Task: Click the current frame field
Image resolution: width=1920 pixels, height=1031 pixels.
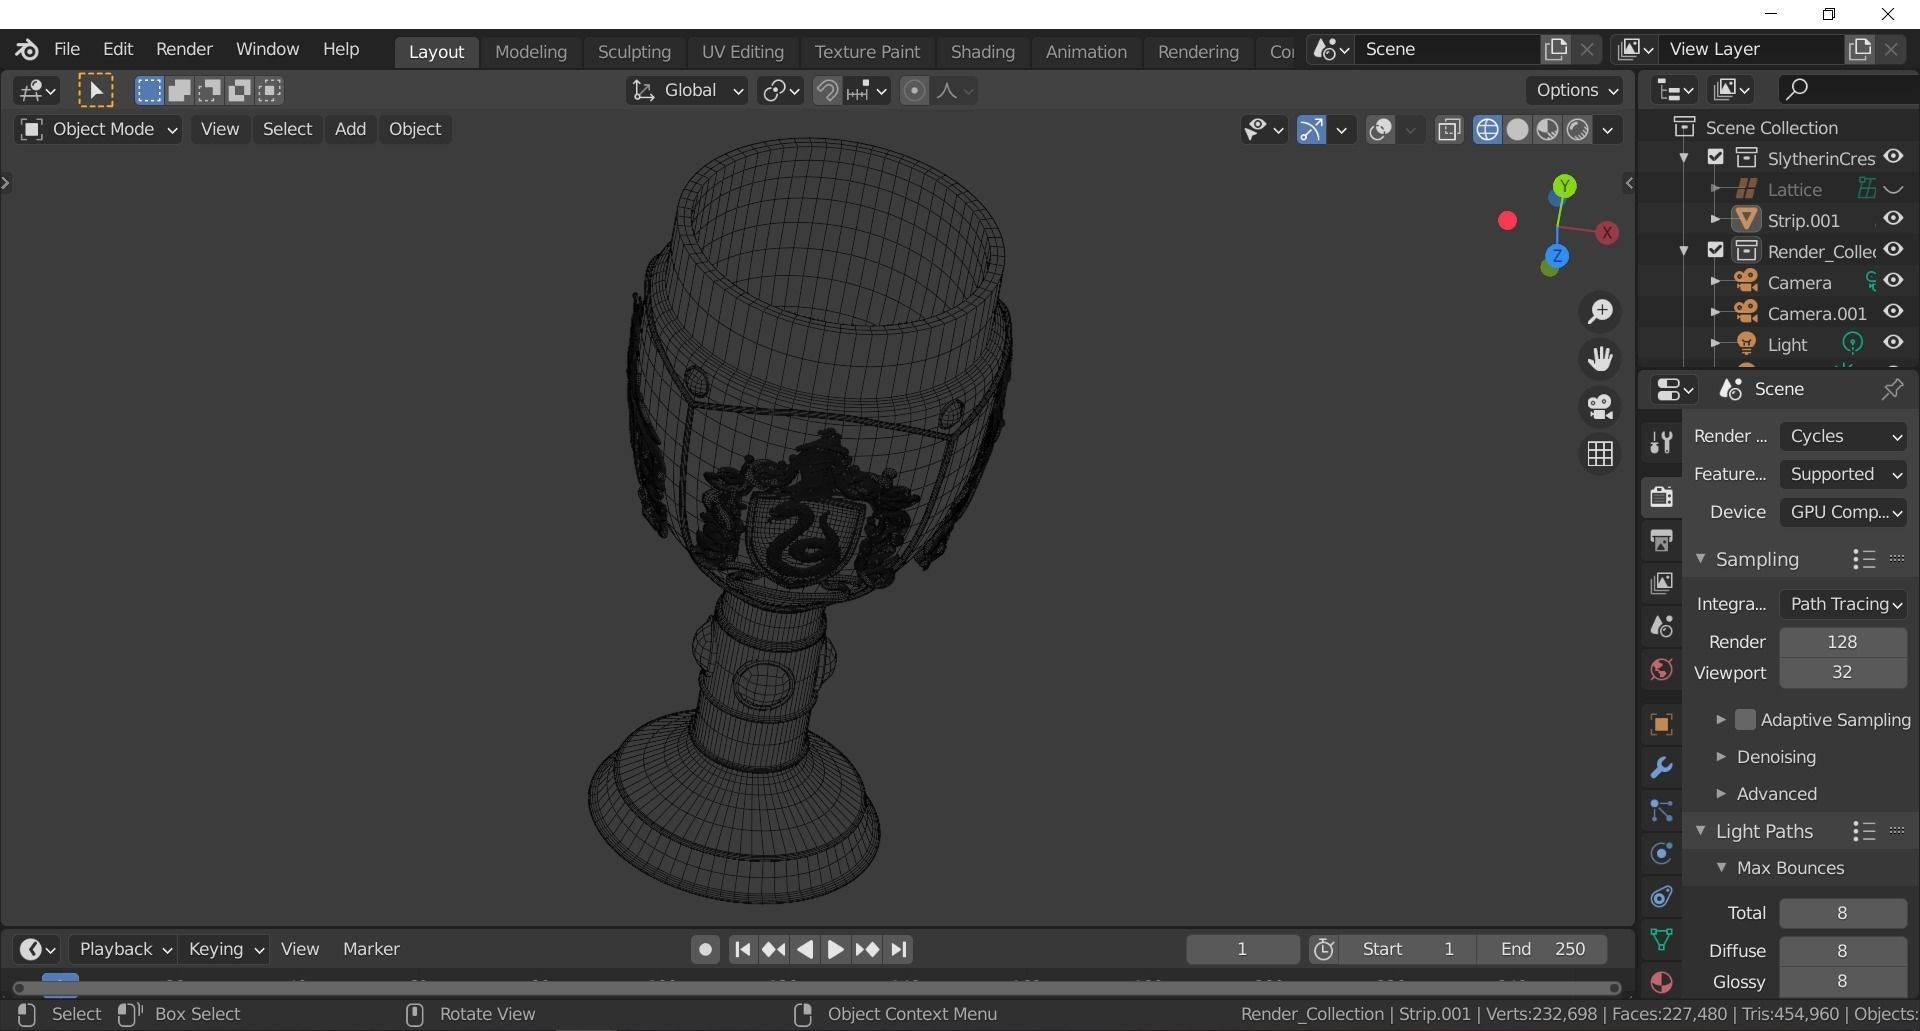Action: click(1242, 949)
